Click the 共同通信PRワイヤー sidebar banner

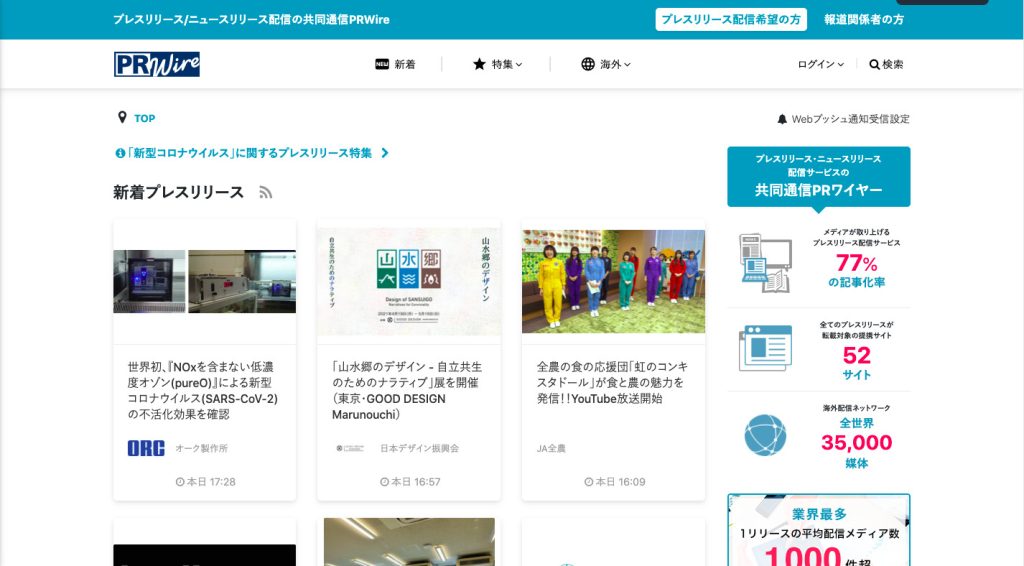click(818, 175)
